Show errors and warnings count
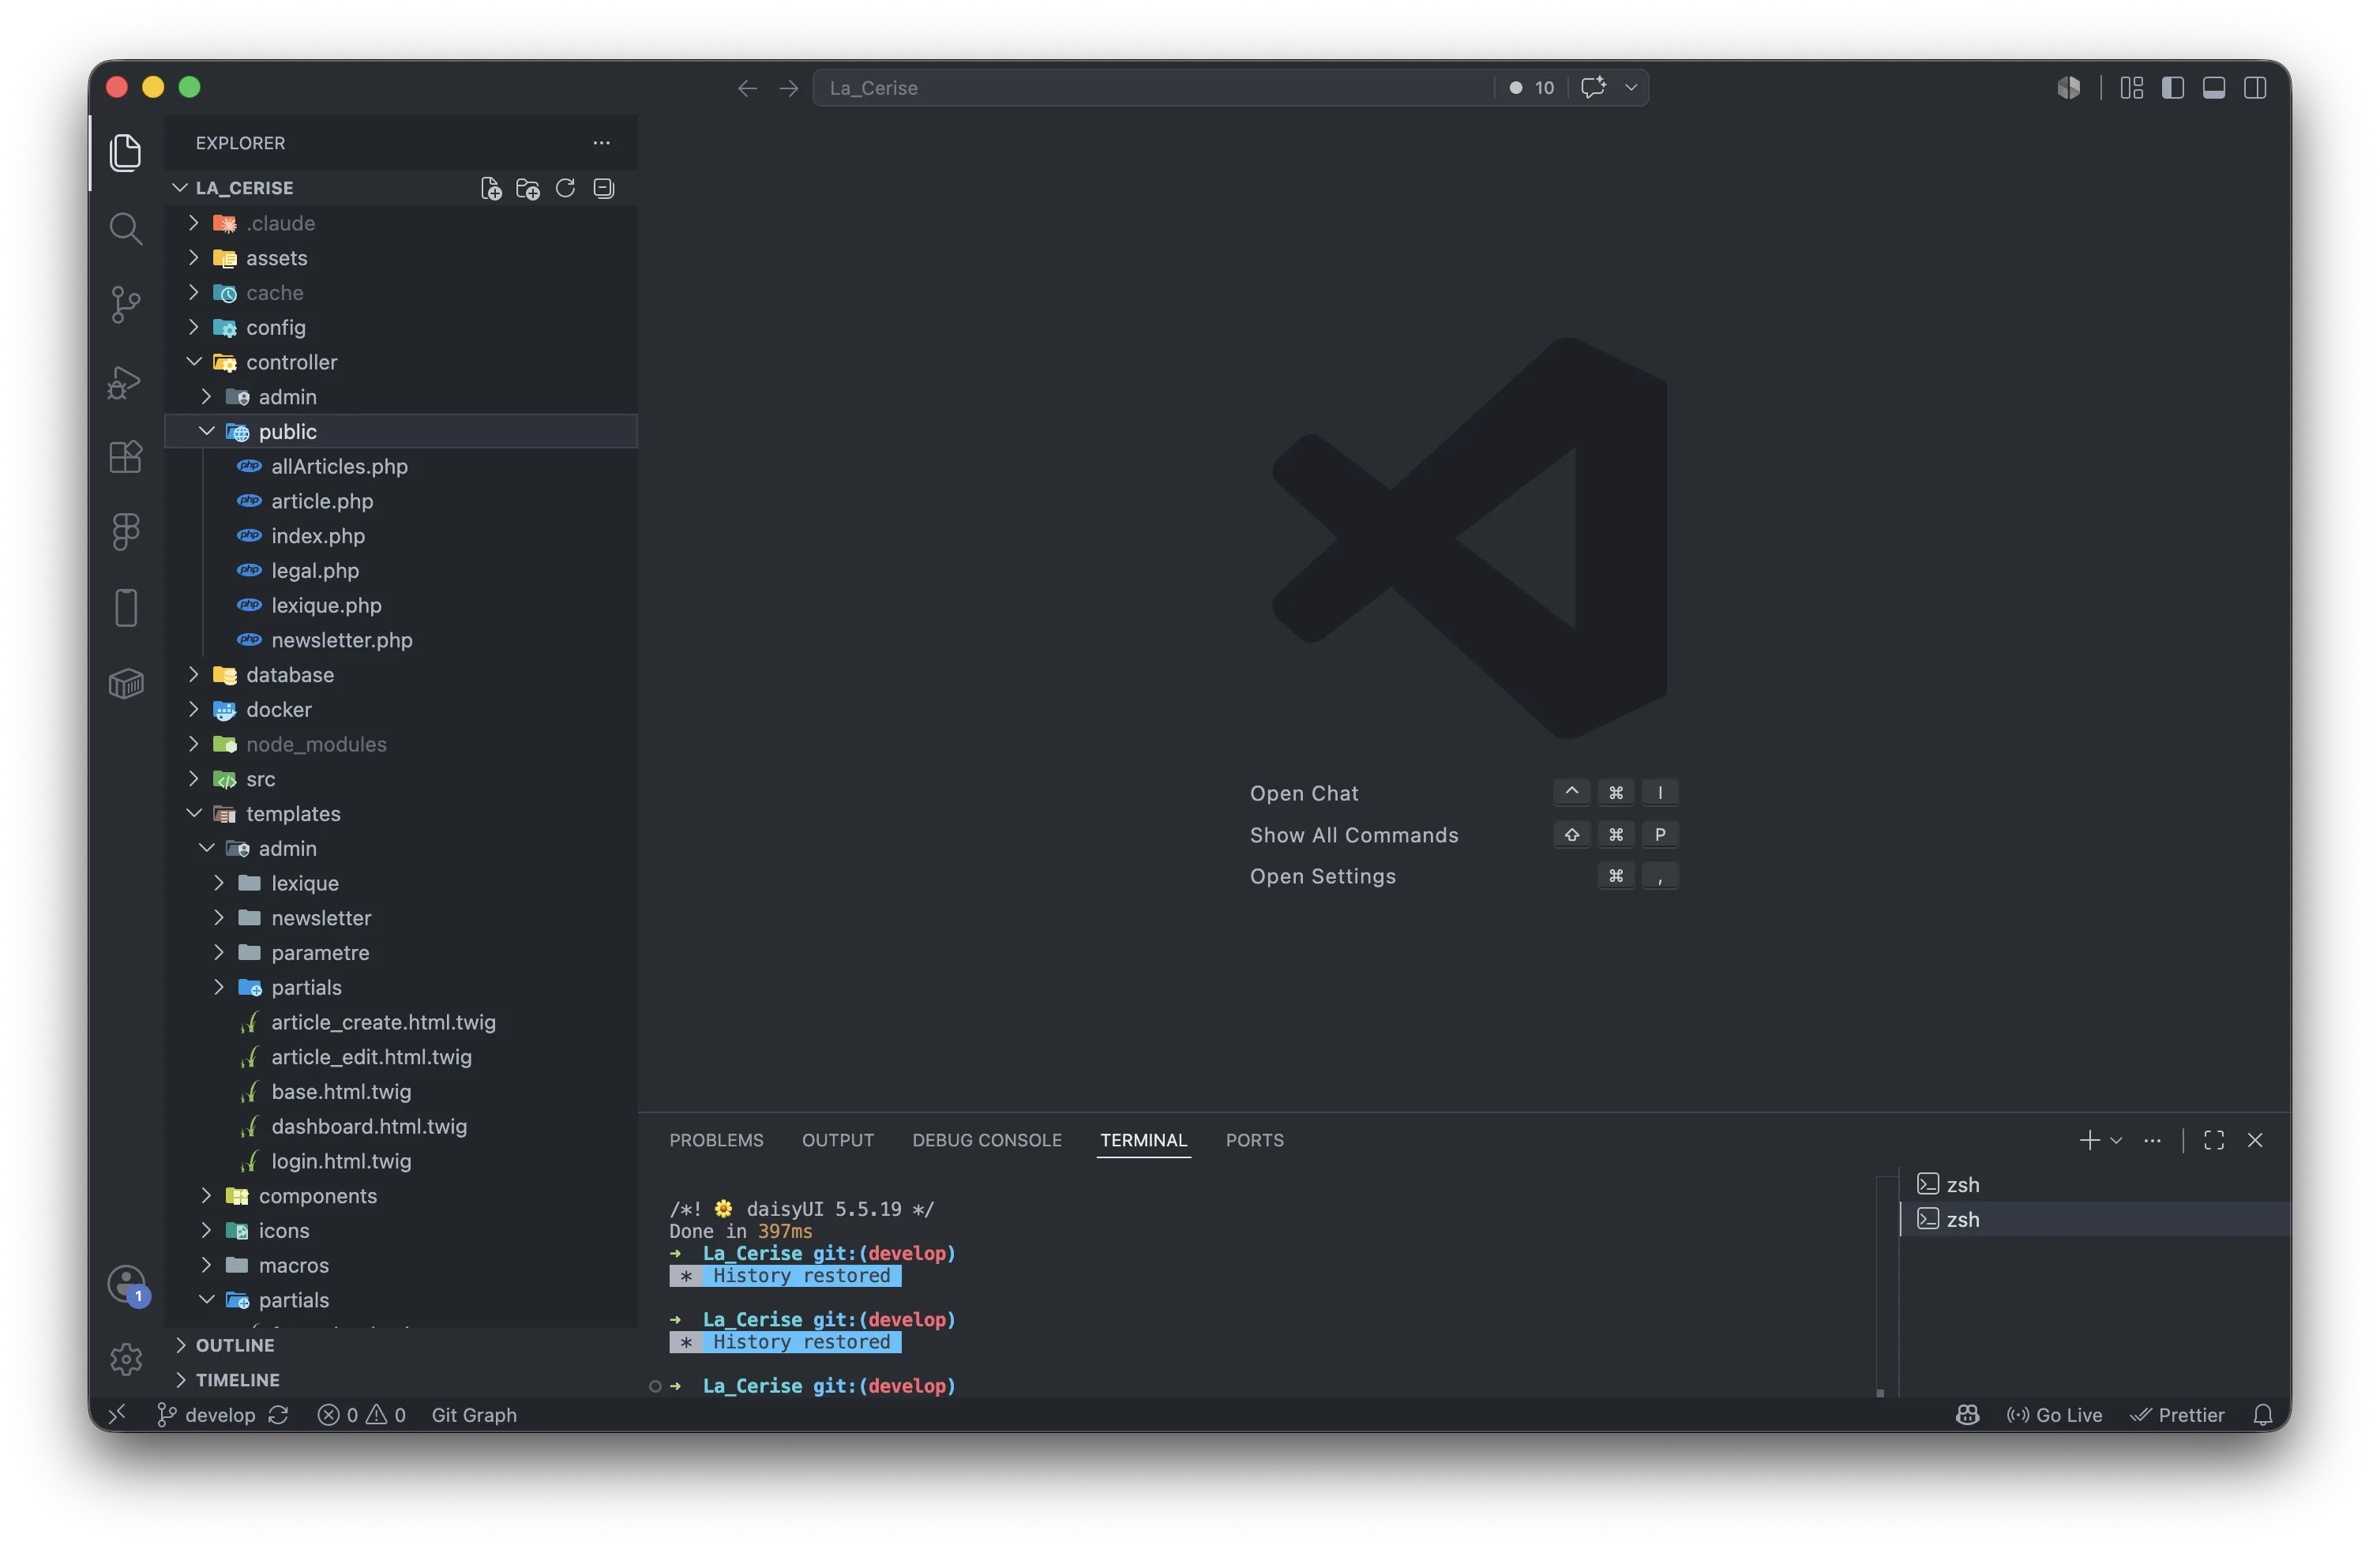The image size is (2380, 1549). pyautogui.click(x=361, y=1415)
